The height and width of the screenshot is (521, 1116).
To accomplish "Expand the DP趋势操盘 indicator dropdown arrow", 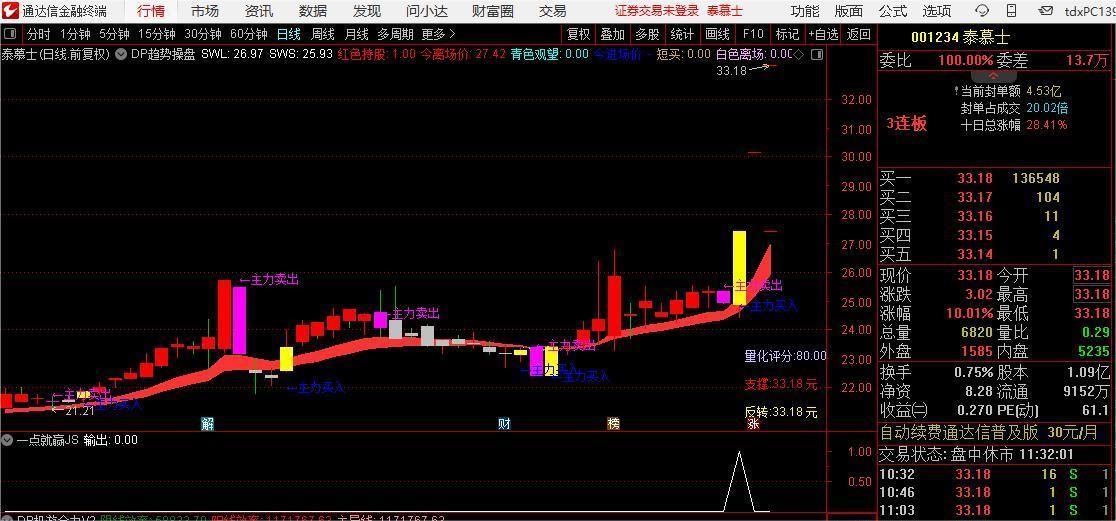I will (x=122, y=54).
